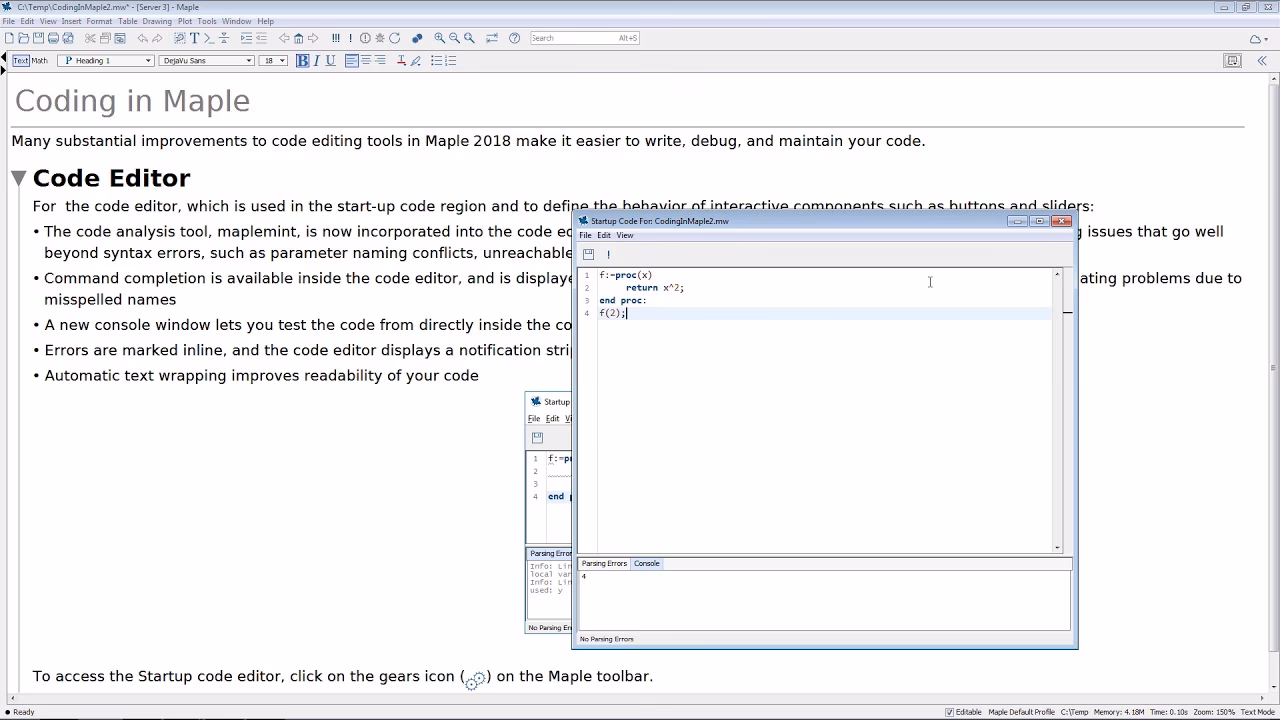Open the Insert menu in main window
The height and width of the screenshot is (720, 1280).
[x=72, y=21]
